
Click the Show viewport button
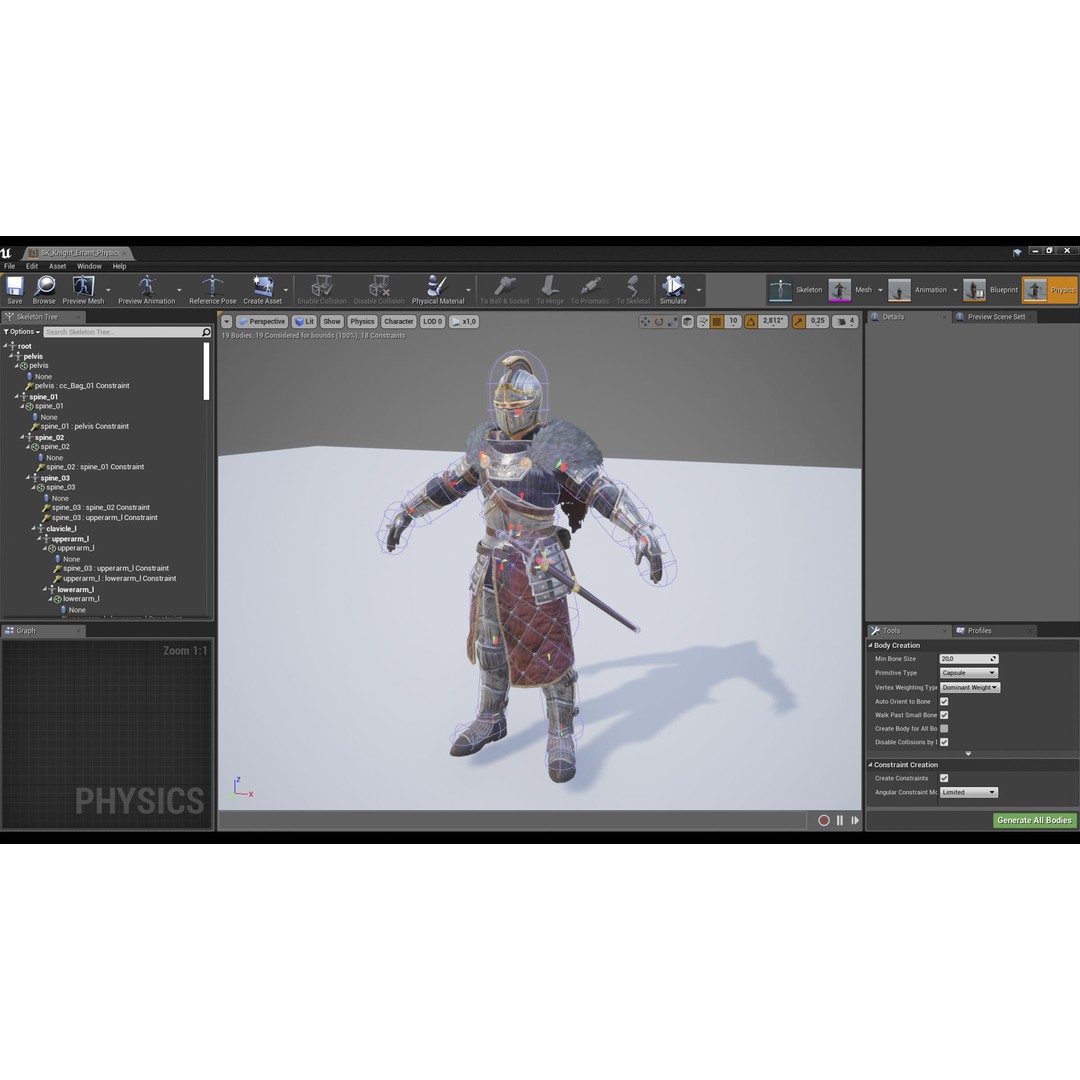pos(332,322)
